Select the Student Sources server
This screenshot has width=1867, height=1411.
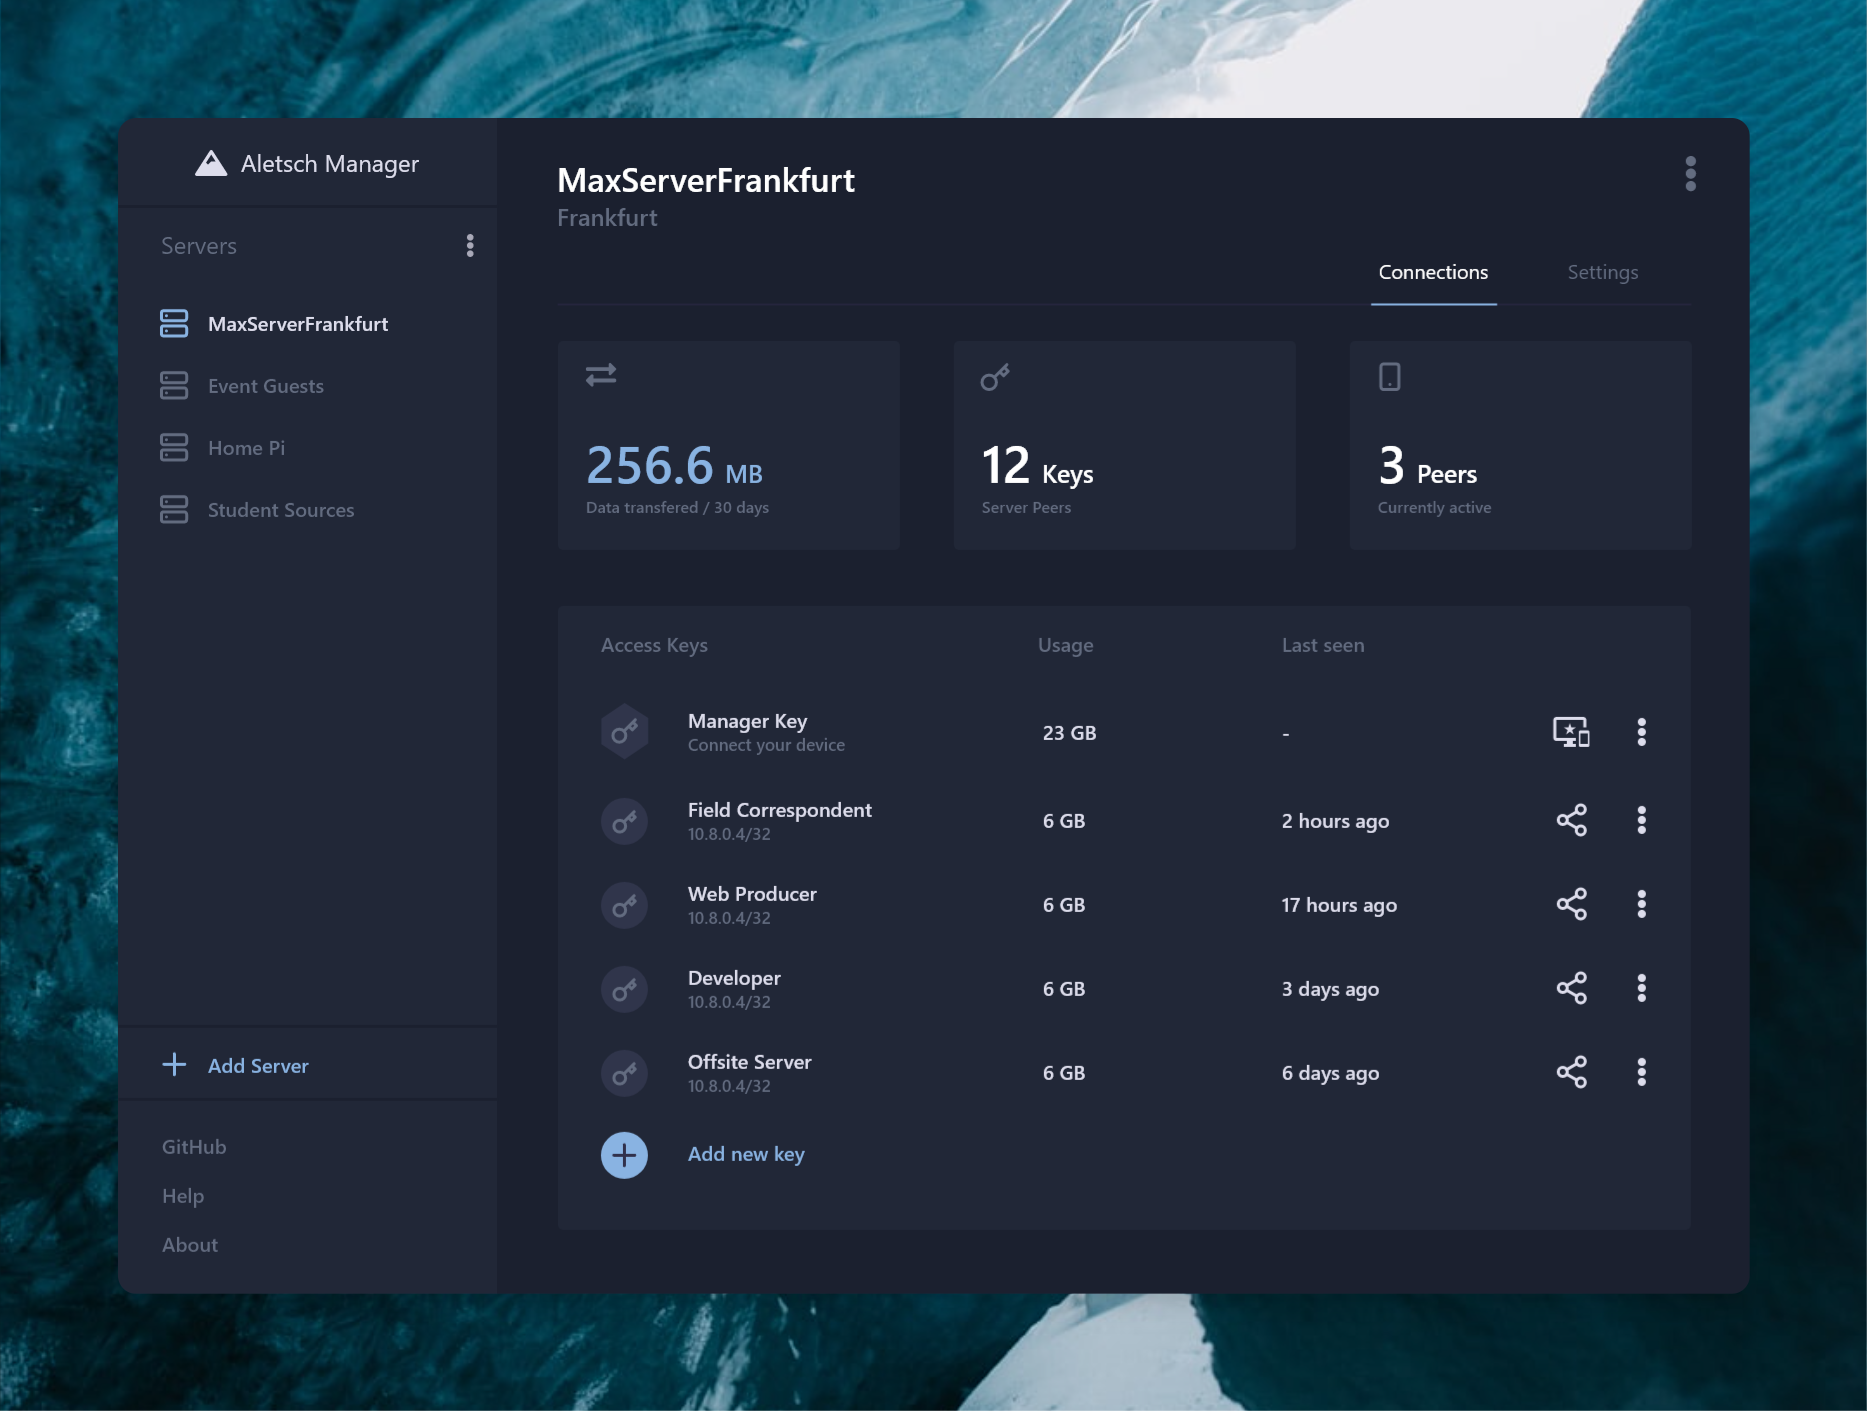pyautogui.click(x=280, y=510)
